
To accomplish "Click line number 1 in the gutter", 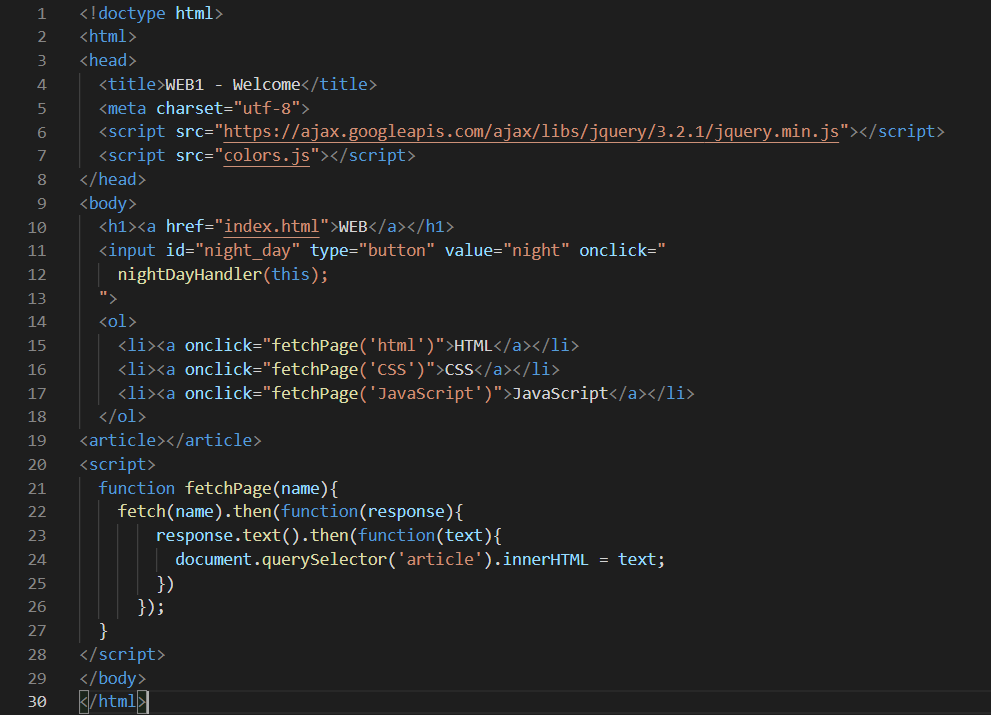I will 42,13.
